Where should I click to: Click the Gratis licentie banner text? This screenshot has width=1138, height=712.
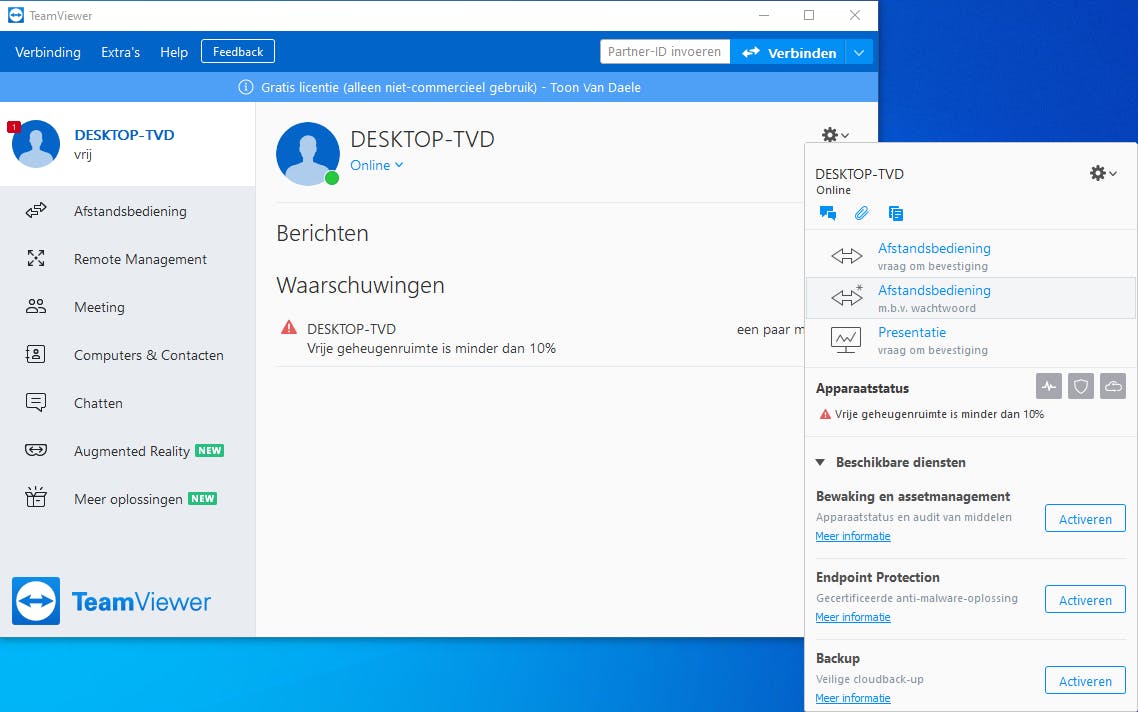coord(451,87)
